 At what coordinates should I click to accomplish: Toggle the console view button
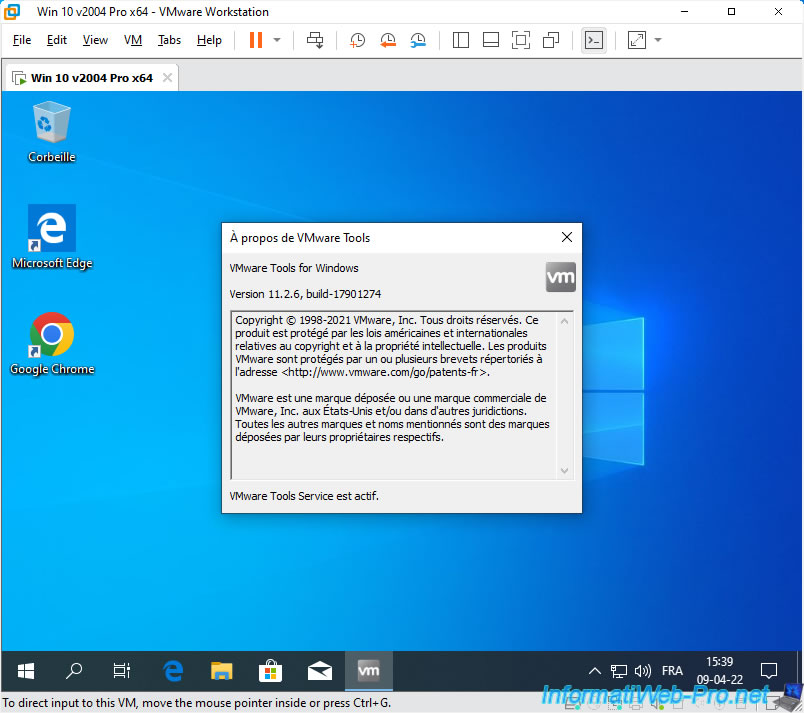click(x=594, y=40)
